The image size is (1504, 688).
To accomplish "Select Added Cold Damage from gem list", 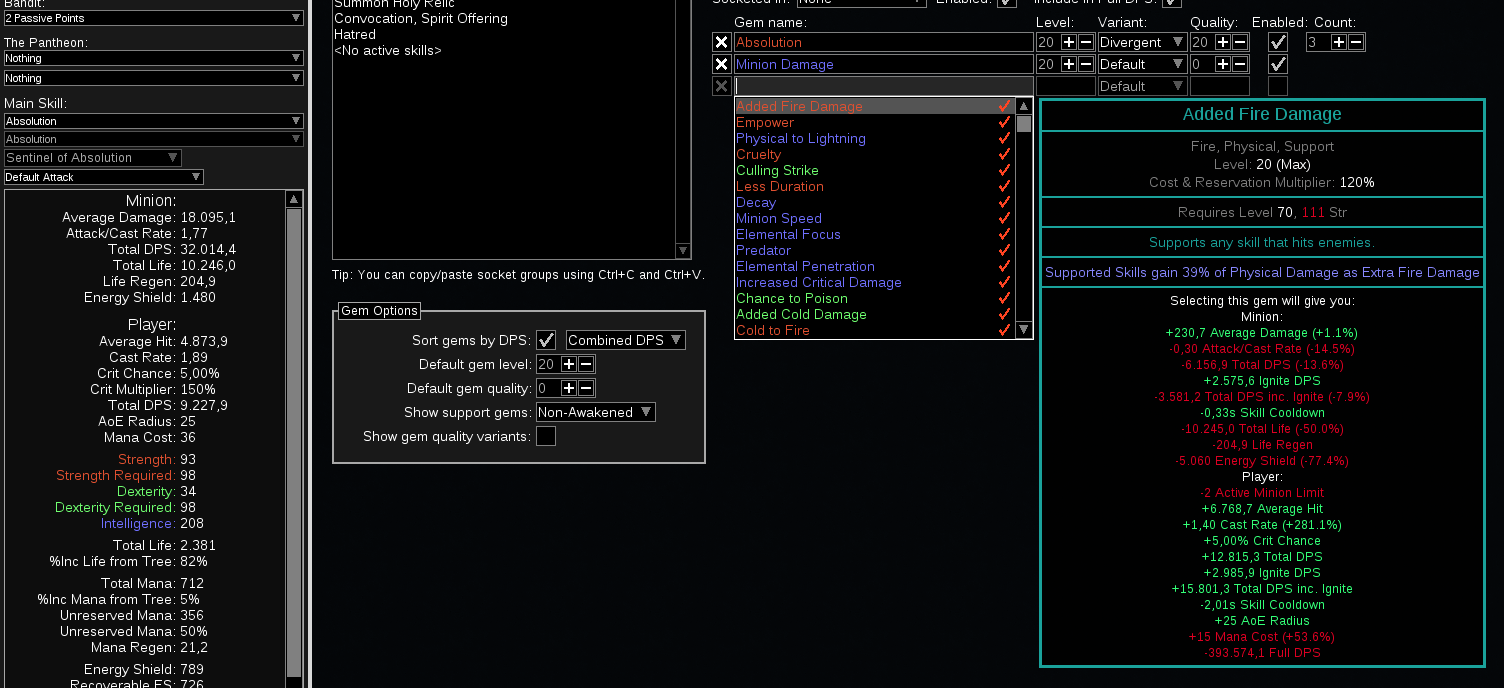I will 875,314.
